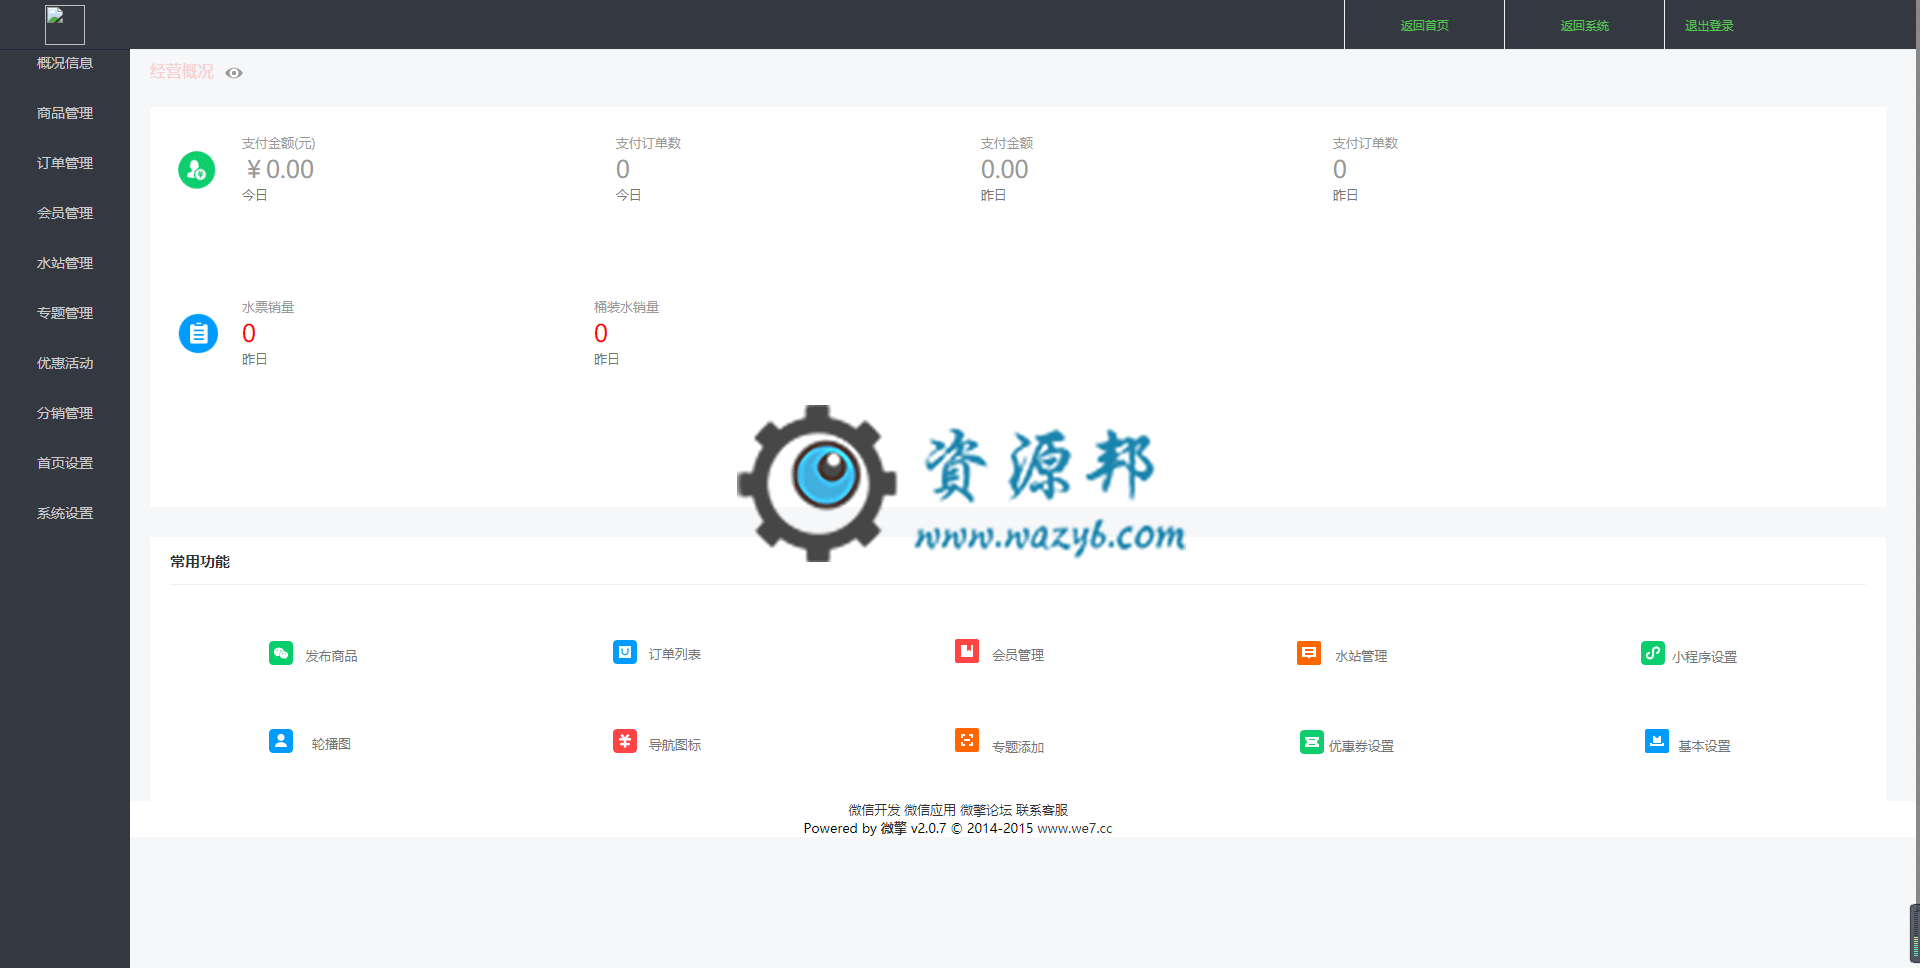Open the 导航图标 shortcut link
Image resolution: width=1920 pixels, height=968 pixels.
675,745
